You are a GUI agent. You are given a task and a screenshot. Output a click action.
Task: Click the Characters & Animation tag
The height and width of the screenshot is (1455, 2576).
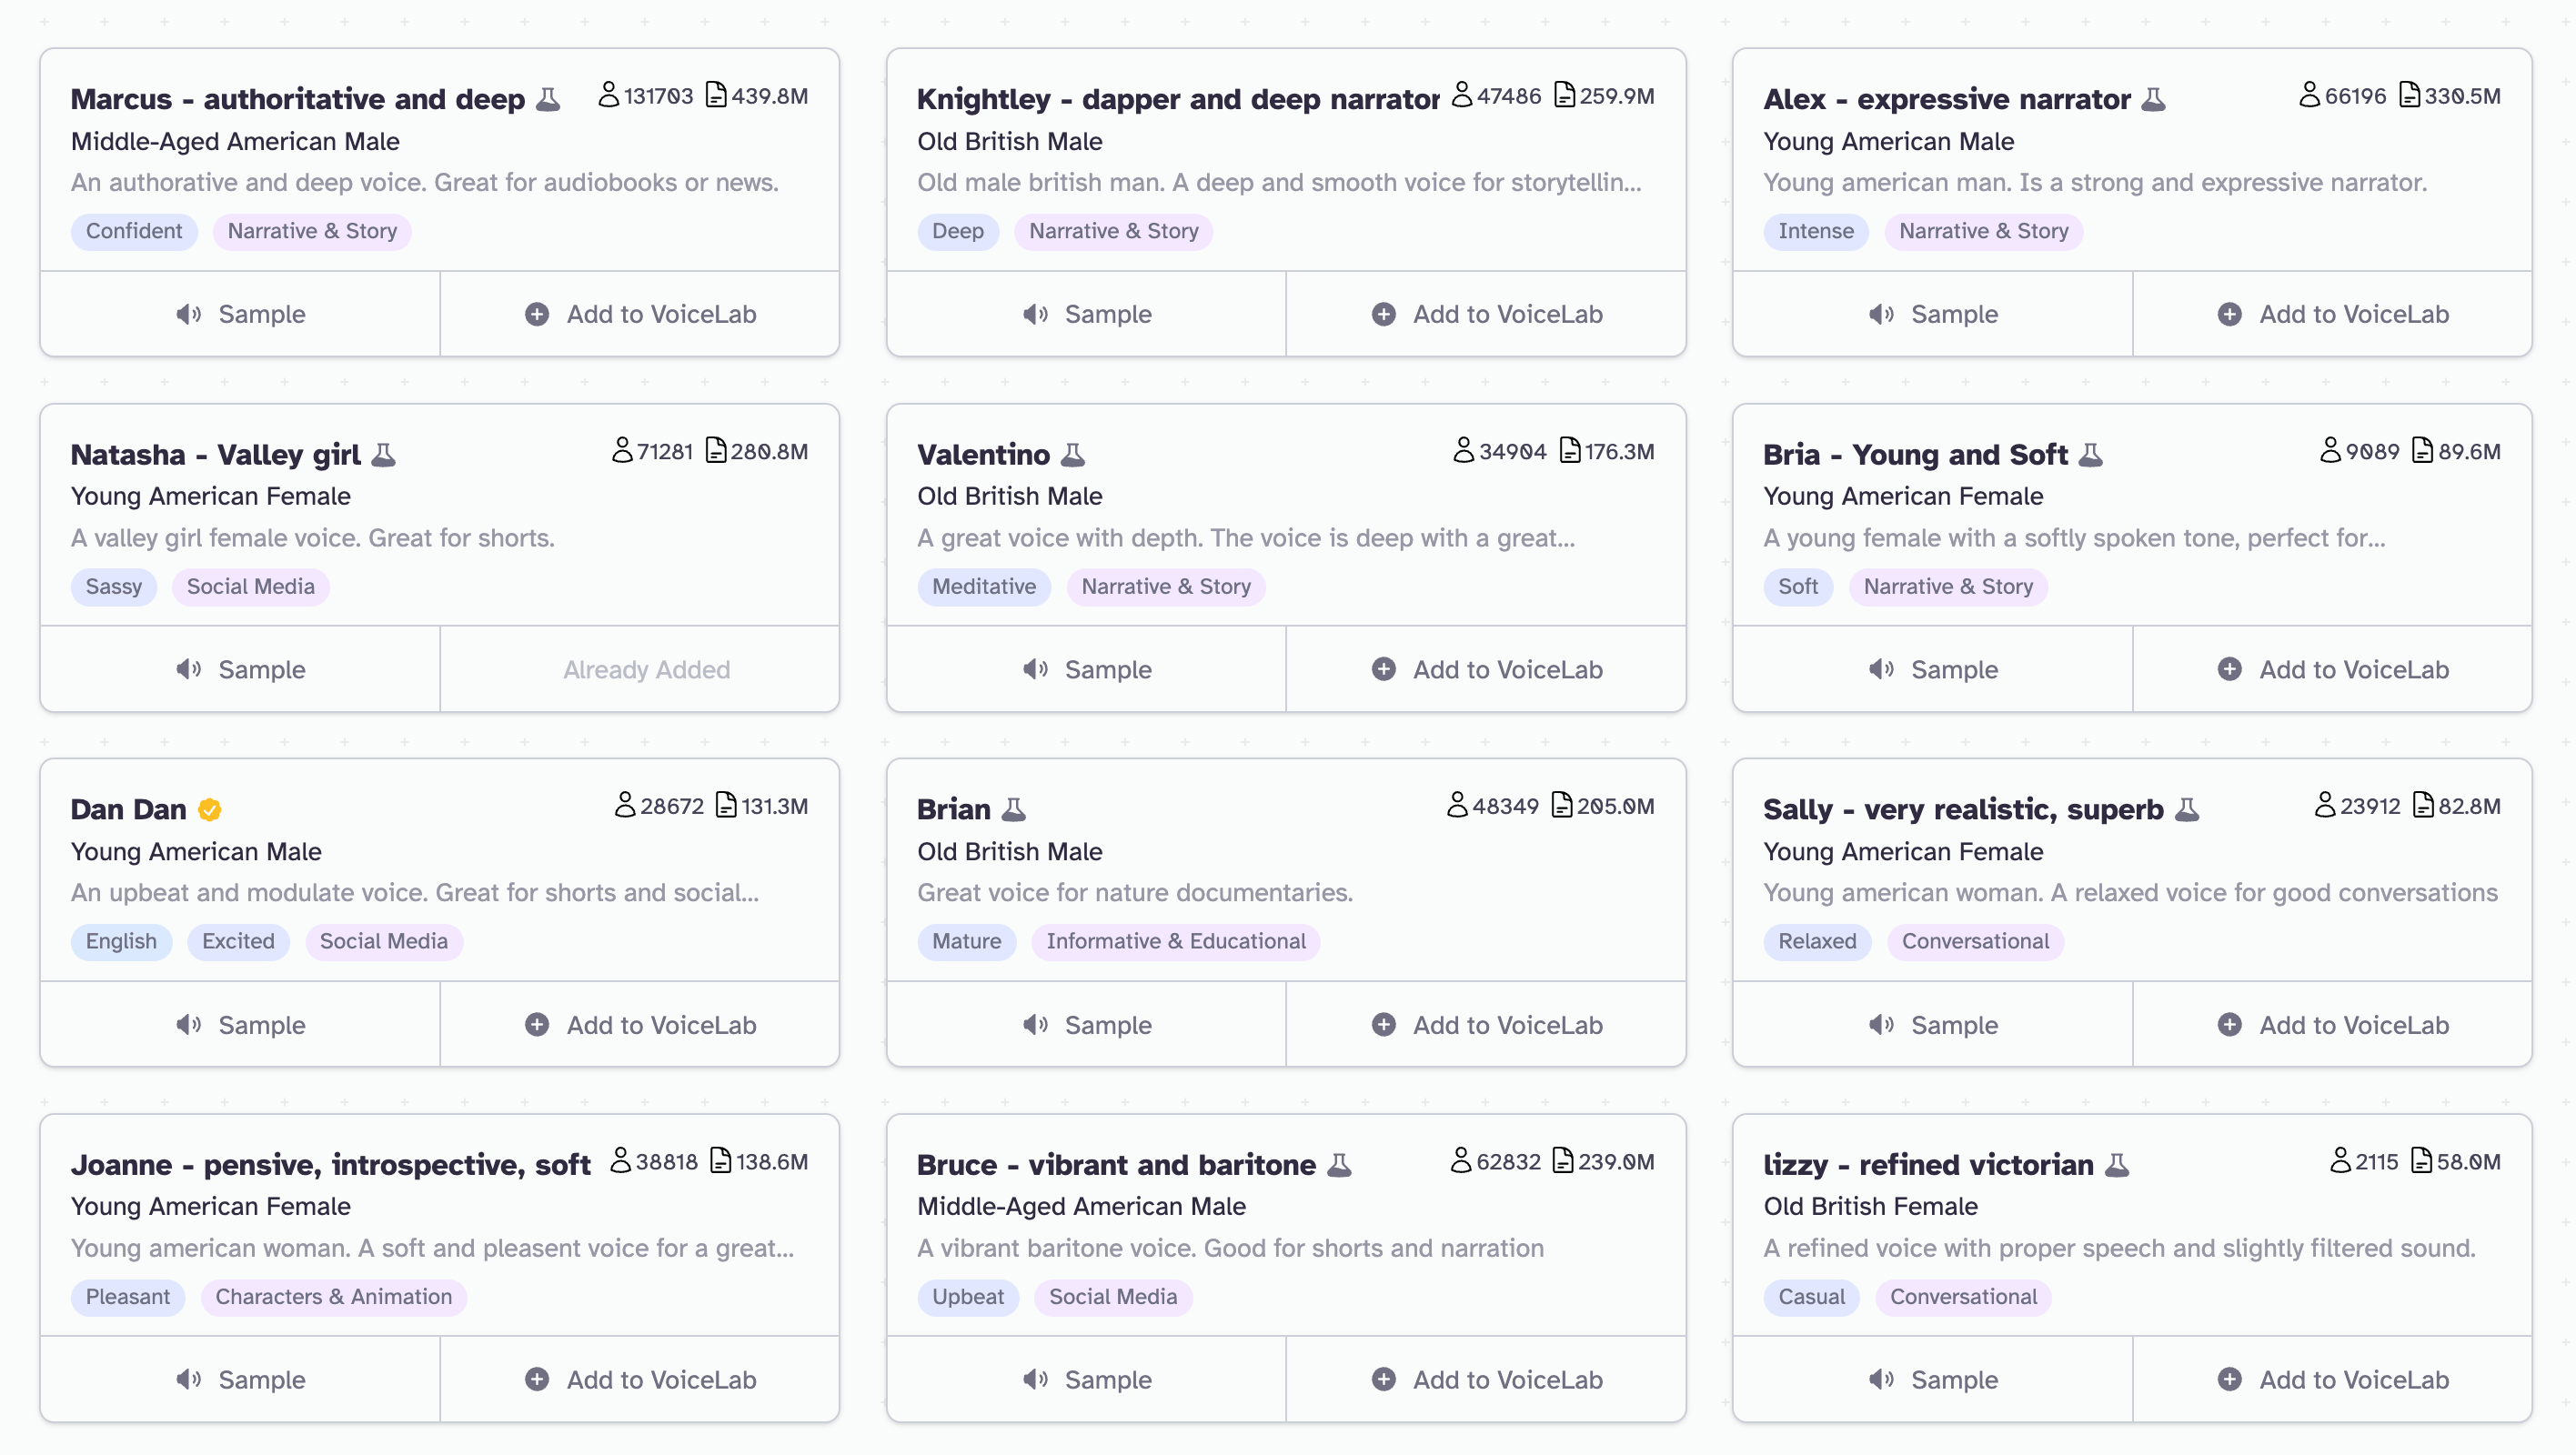pos(333,1296)
